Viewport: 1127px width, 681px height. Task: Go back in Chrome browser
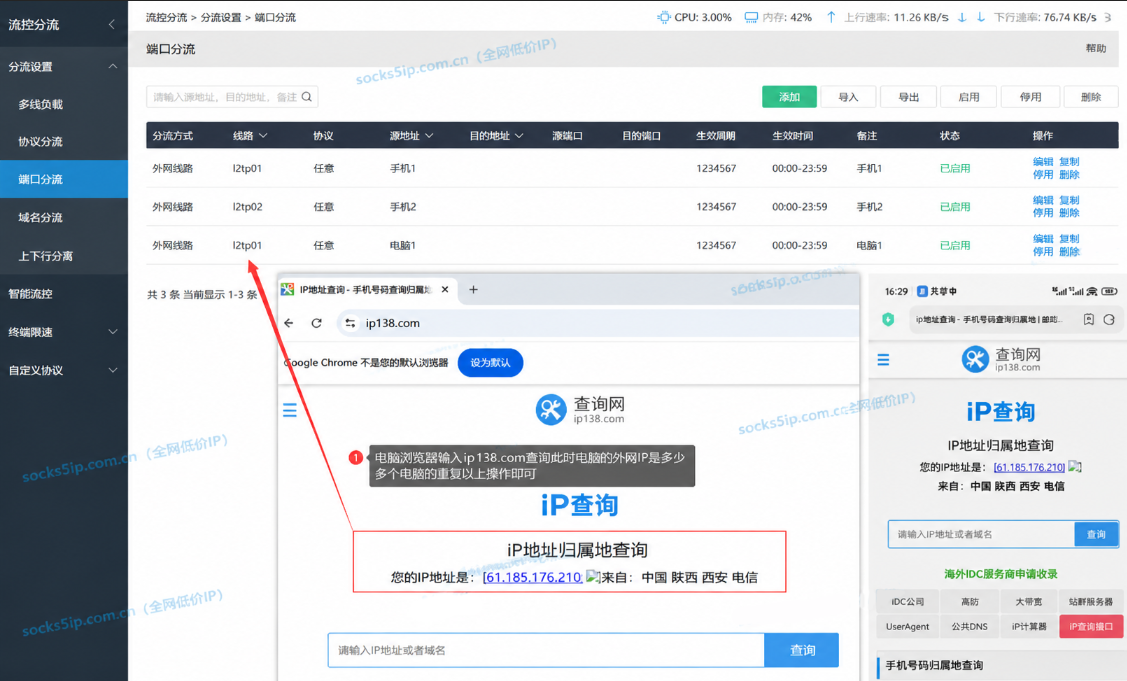(289, 323)
